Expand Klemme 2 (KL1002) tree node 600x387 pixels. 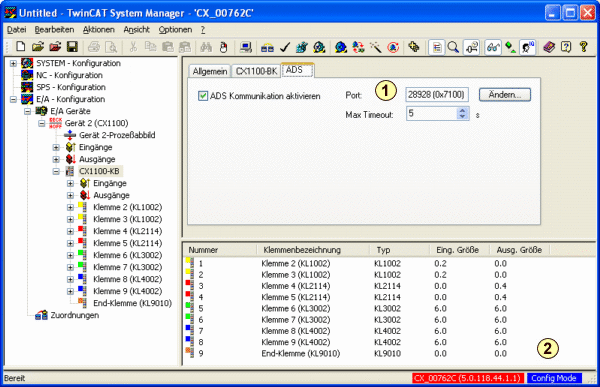tap(70, 207)
